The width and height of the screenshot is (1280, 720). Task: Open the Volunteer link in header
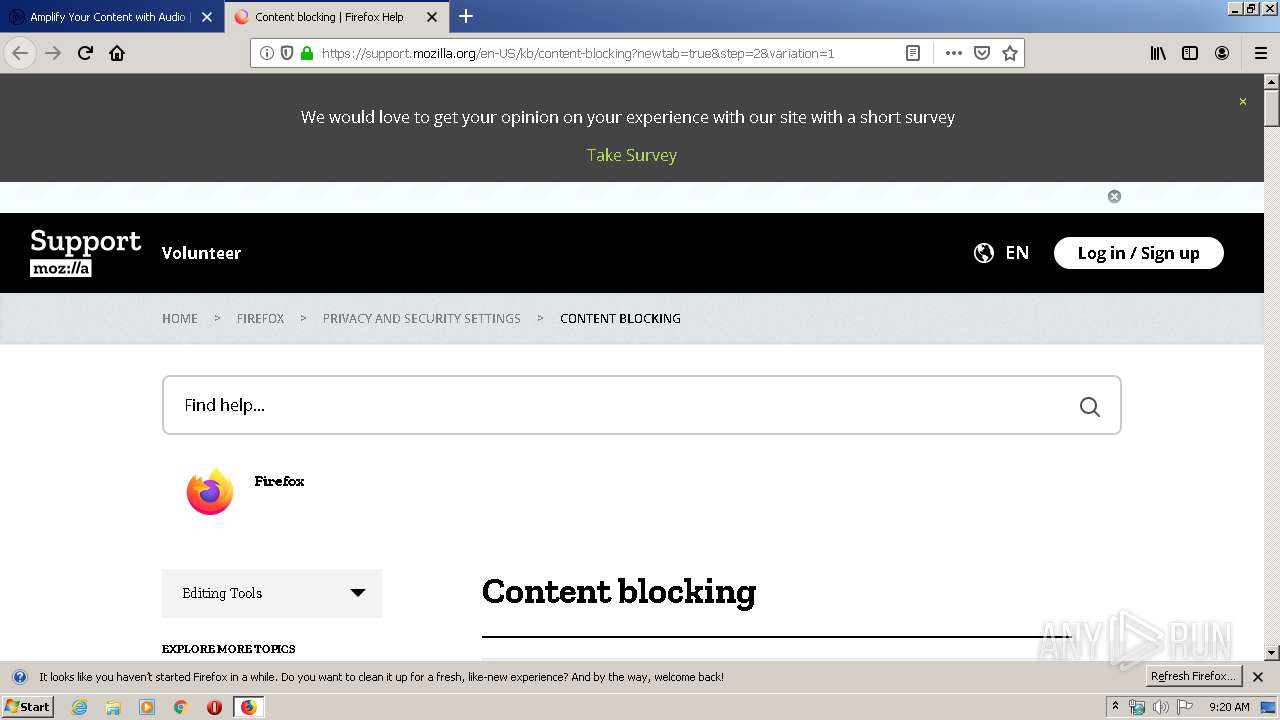(x=201, y=253)
